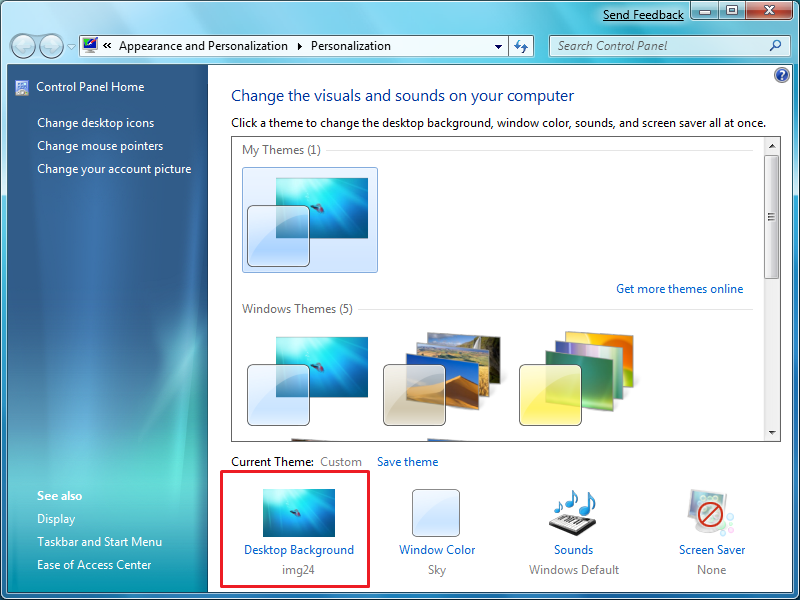Open the address bar dropdown arrow
Image resolution: width=800 pixels, height=600 pixels.
click(498, 46)
